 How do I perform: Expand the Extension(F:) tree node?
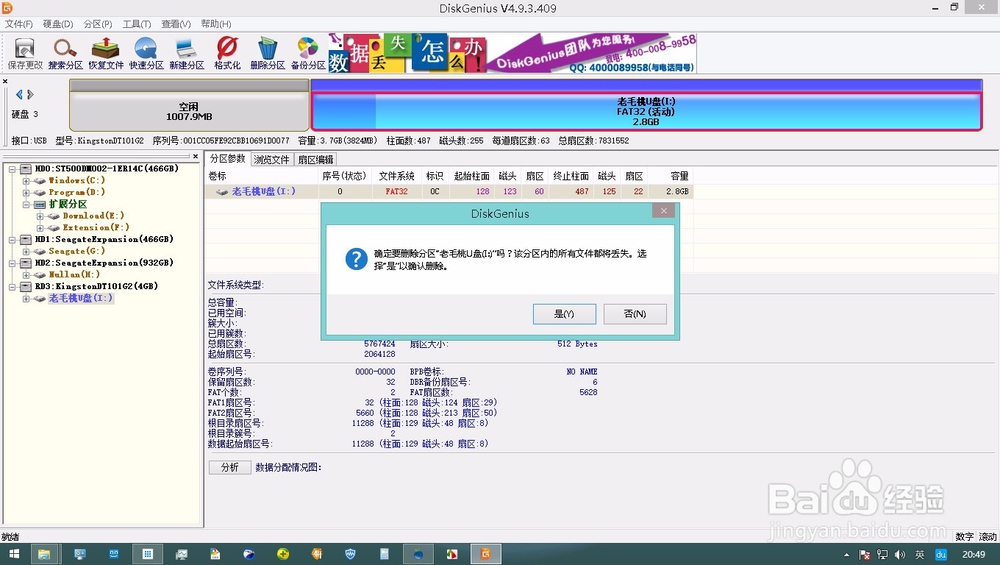point(40,228)
